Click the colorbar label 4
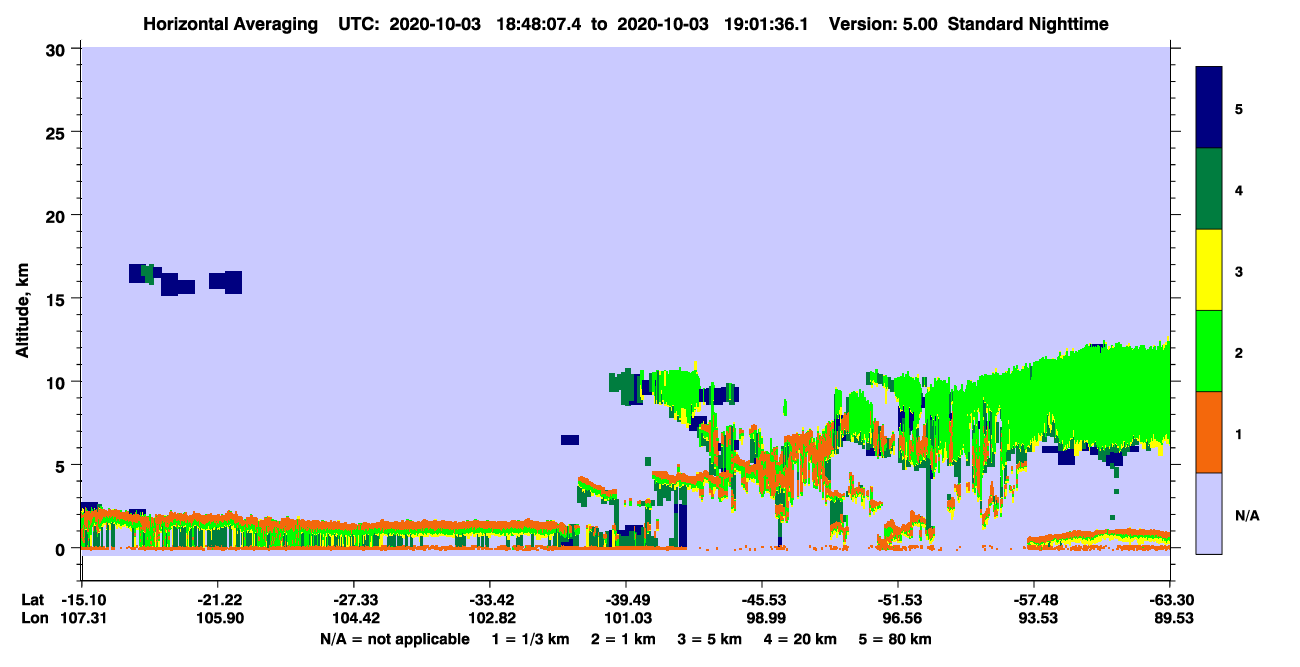The width and height of the screenshot is (1300, 667). coord(1239,189)
